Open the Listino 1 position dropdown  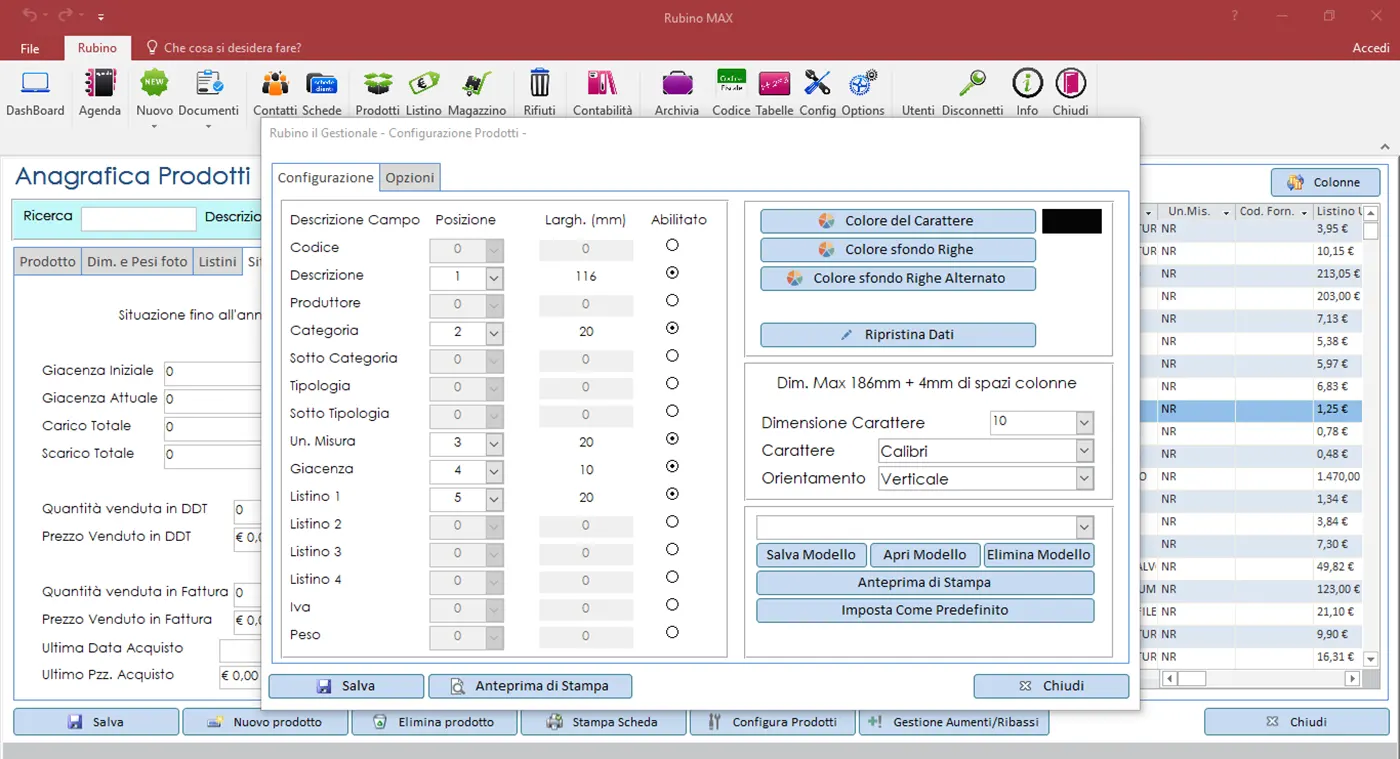tap(494, 498)
